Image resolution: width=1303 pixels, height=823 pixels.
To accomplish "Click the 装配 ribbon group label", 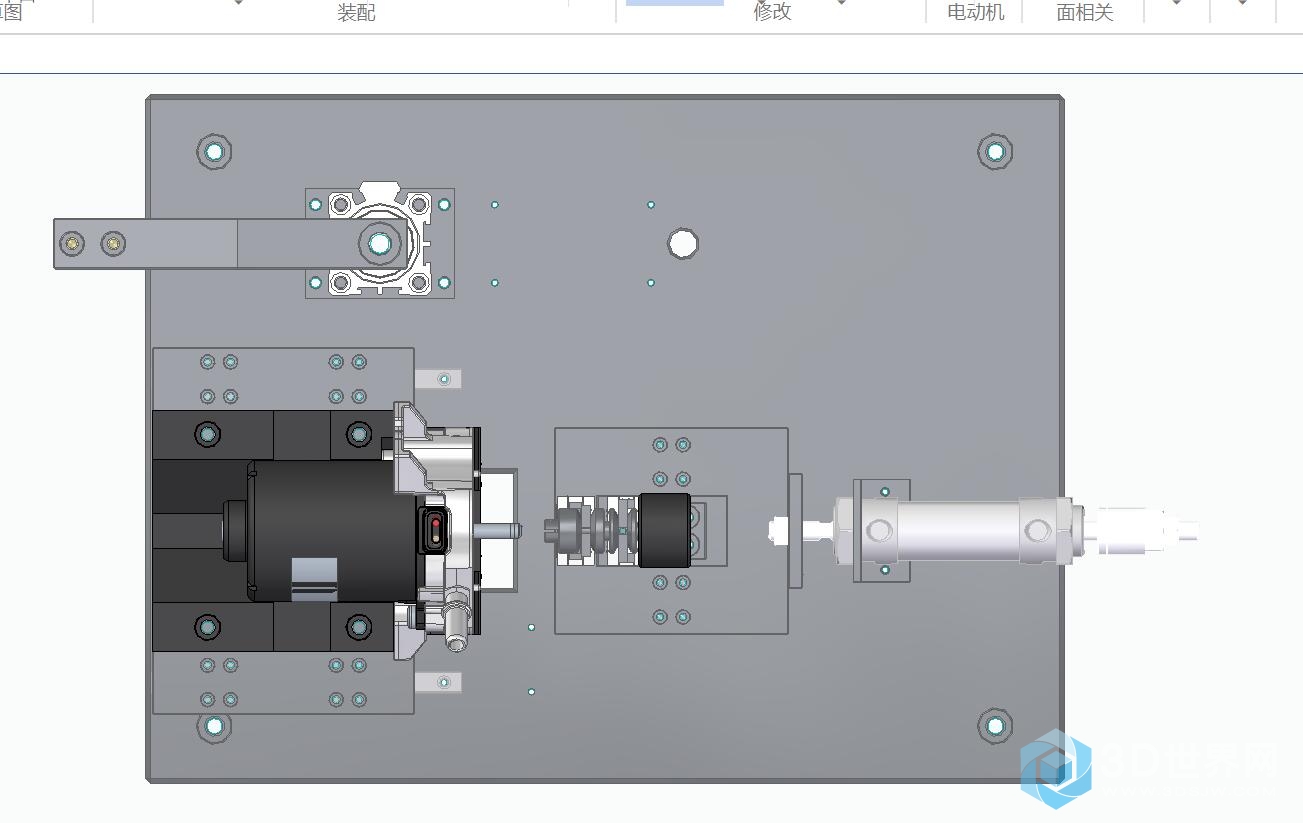I will (356, 12).
